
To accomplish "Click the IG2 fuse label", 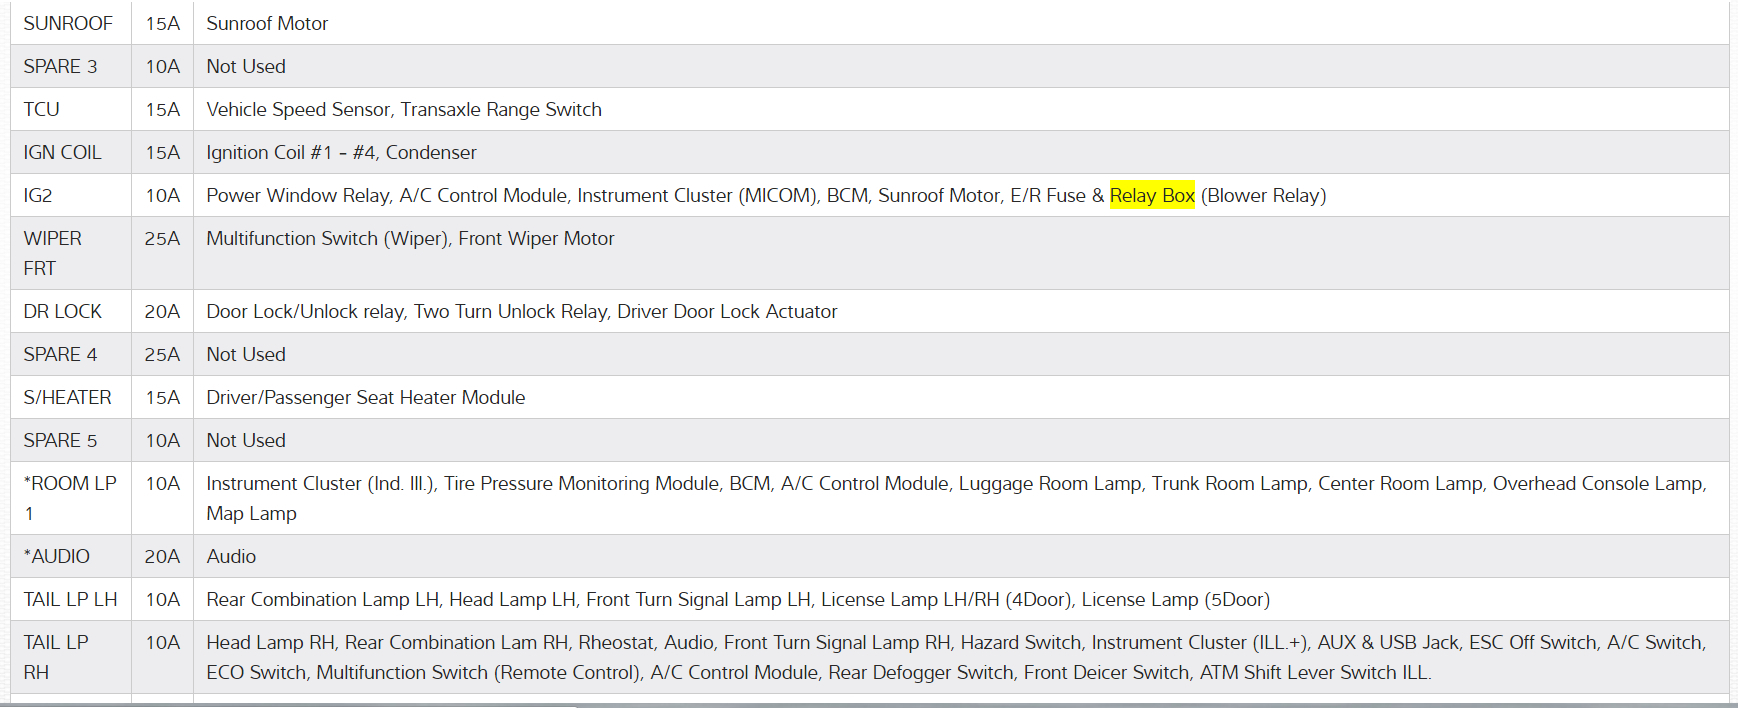I will 38,196.
